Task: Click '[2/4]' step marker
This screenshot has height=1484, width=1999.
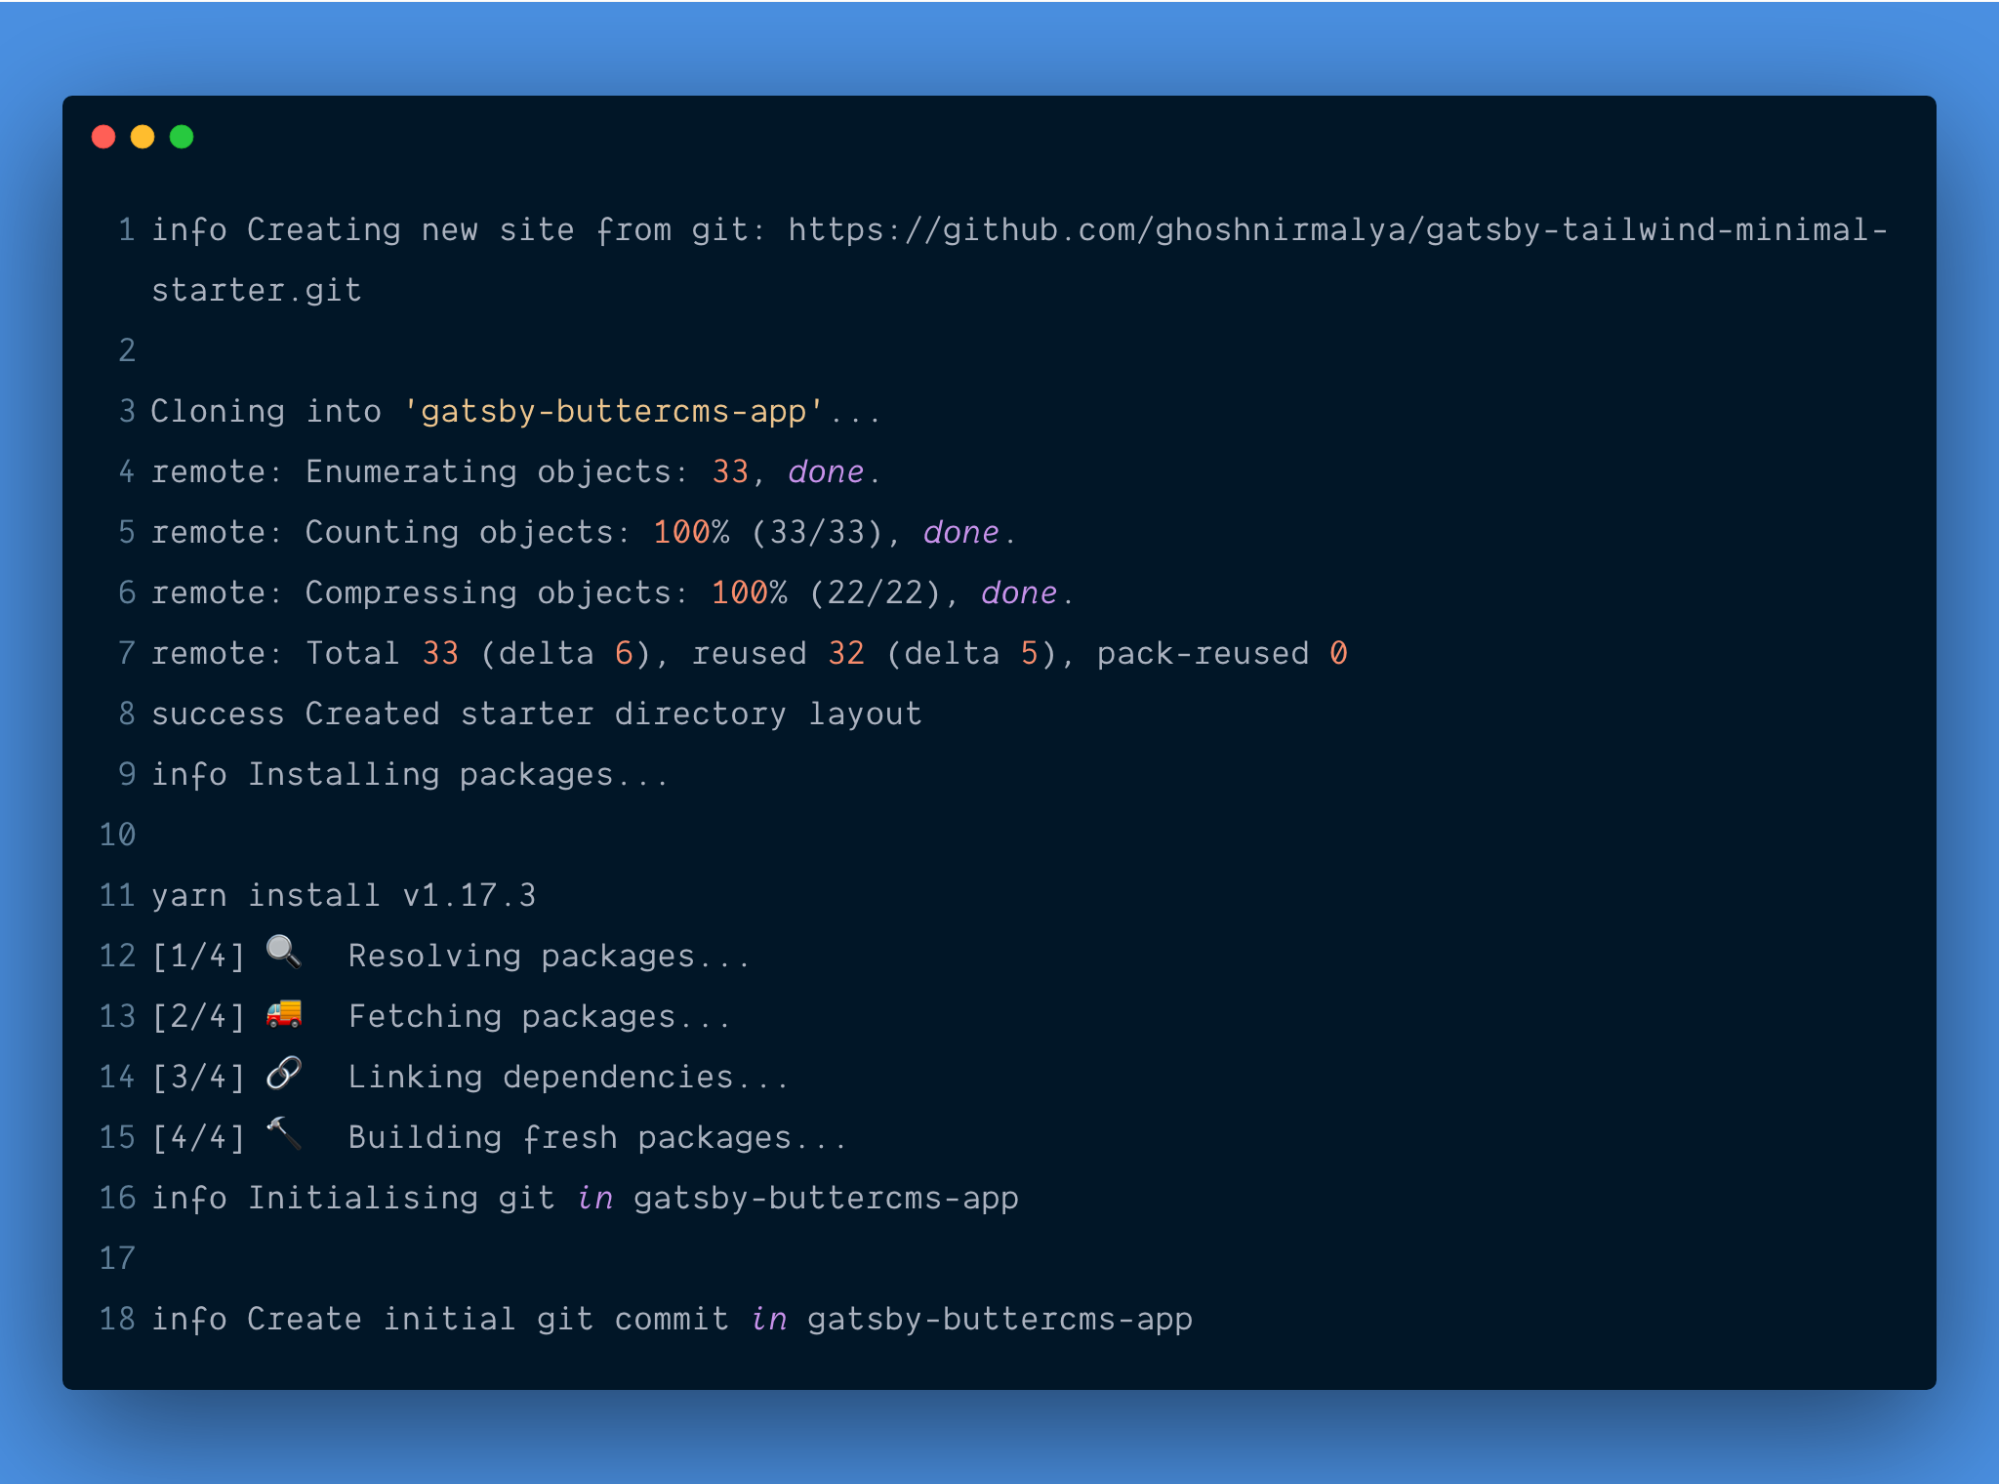Action: (x=198, y=1017)
